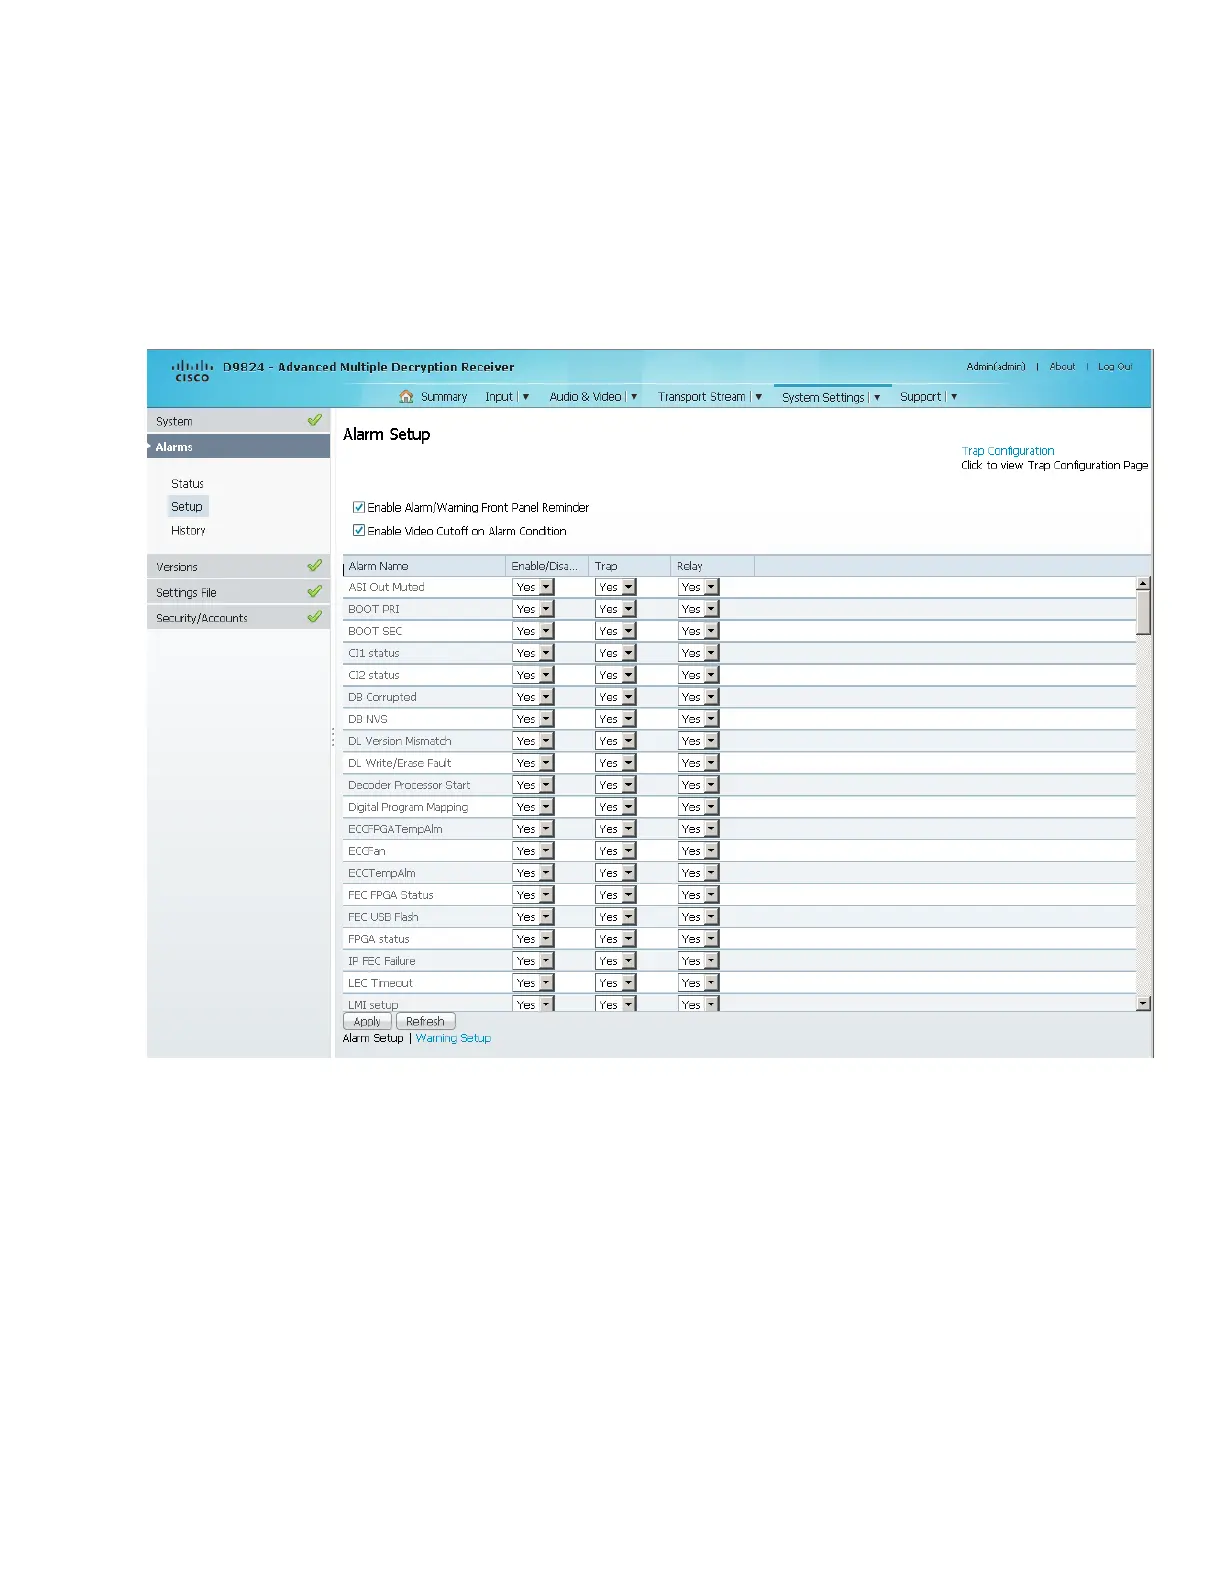Click the ECCFPGATempAlm alarm name
The image size is (1225, 1584).
pyautogui.click(x=395, y=829)
